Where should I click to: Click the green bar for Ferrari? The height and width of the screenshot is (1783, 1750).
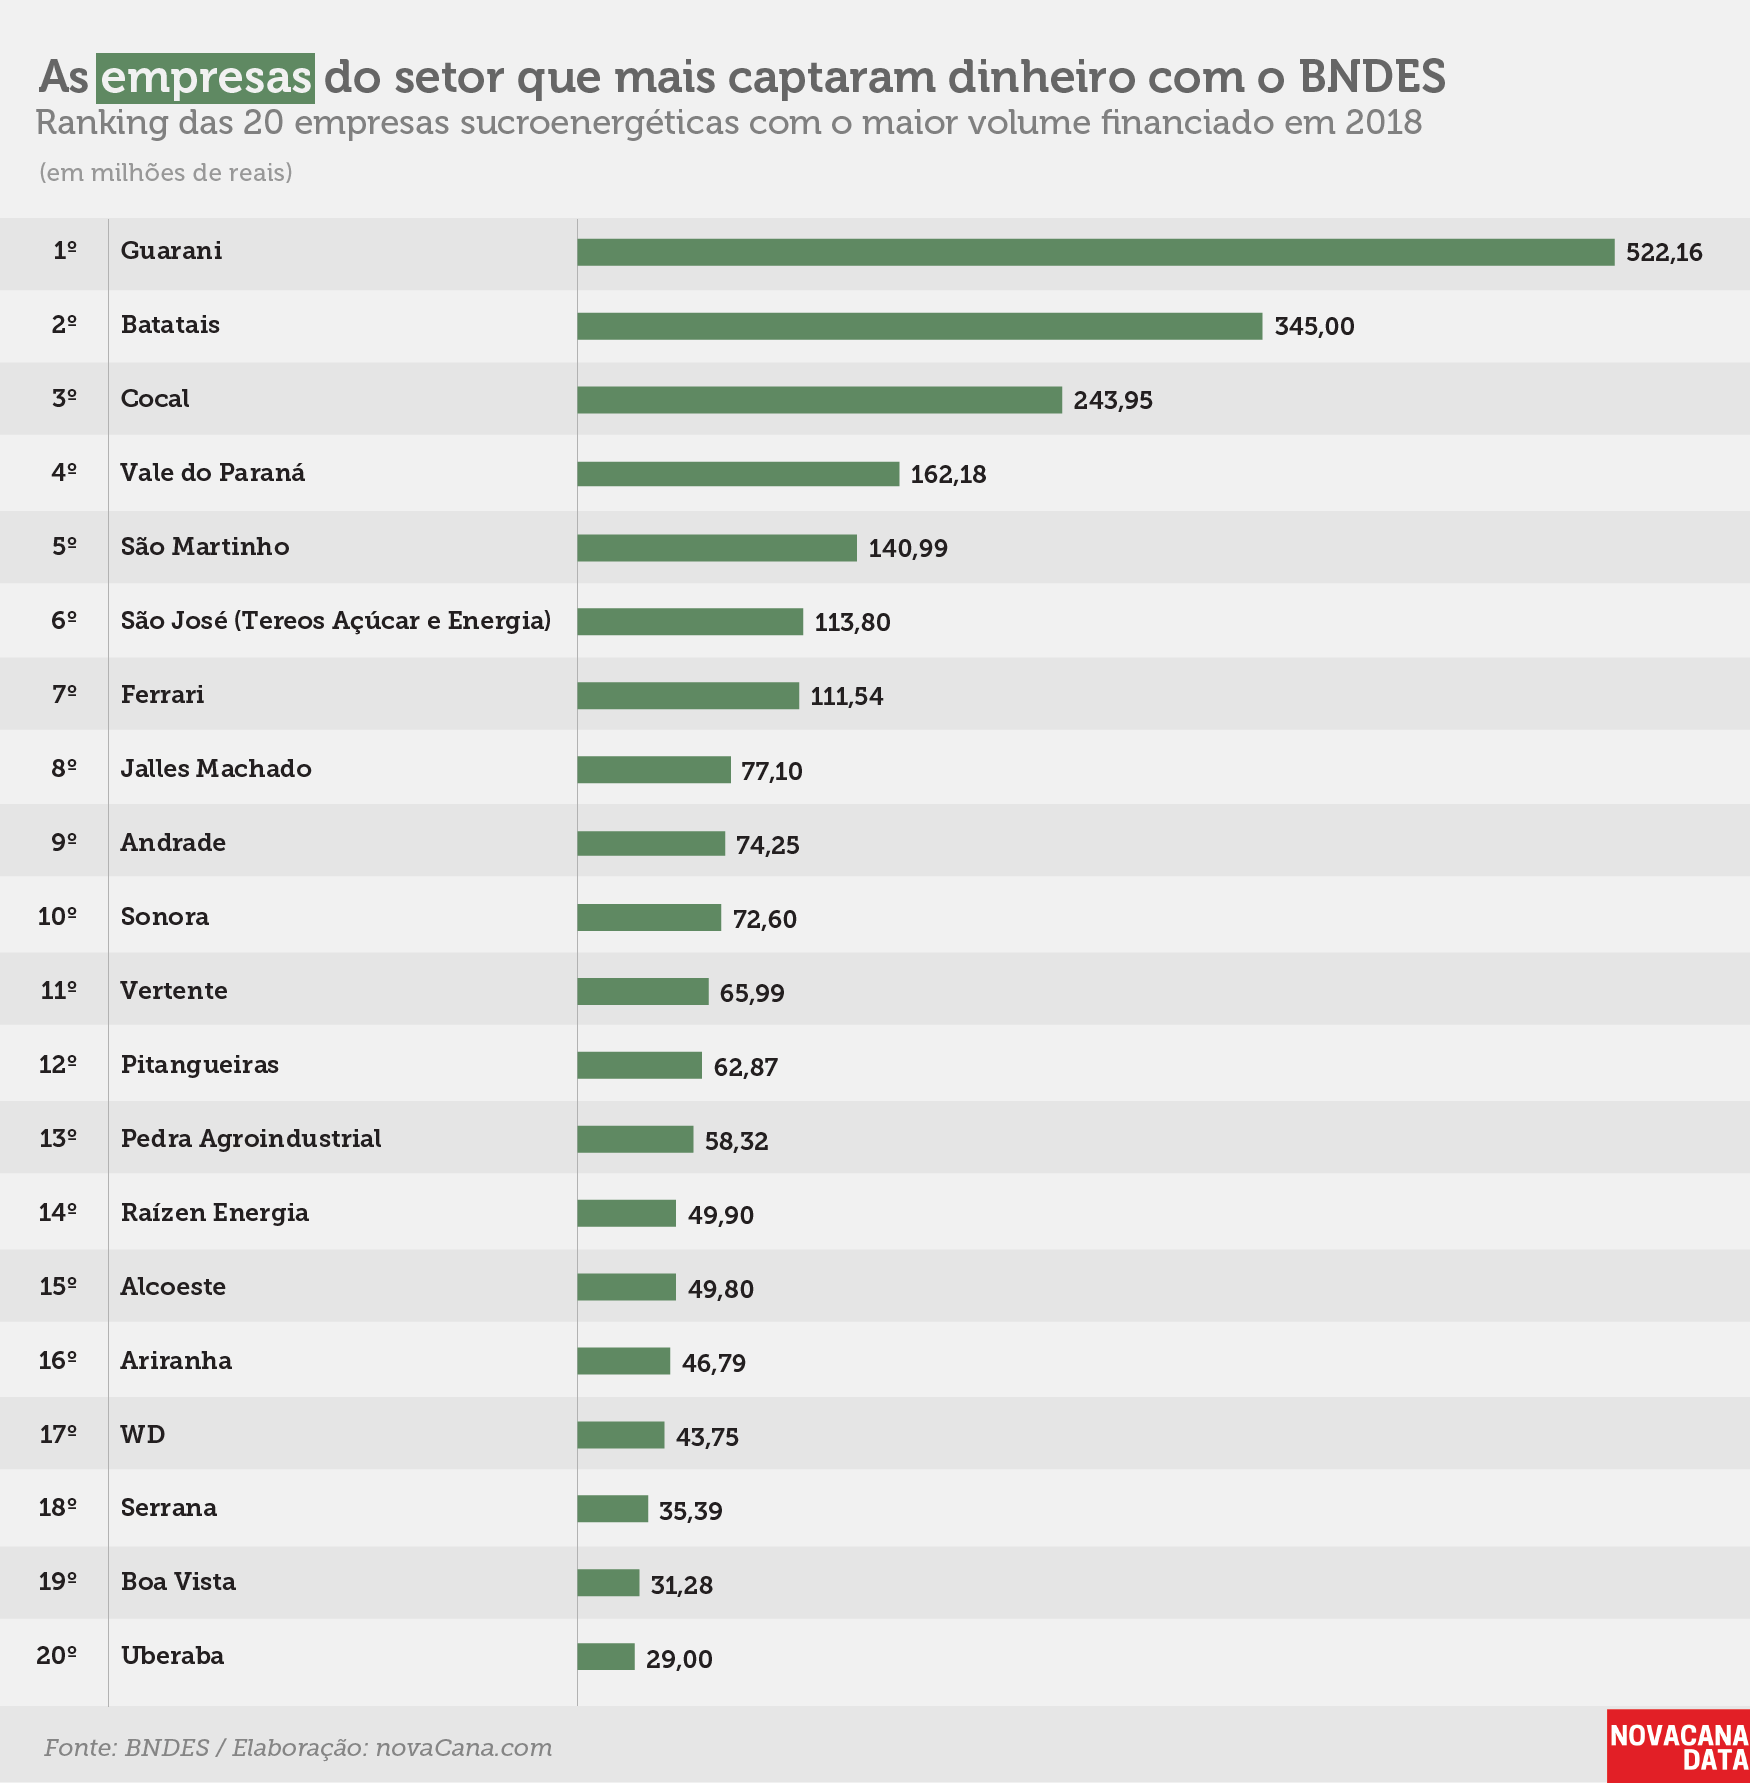tap(688, 695)
